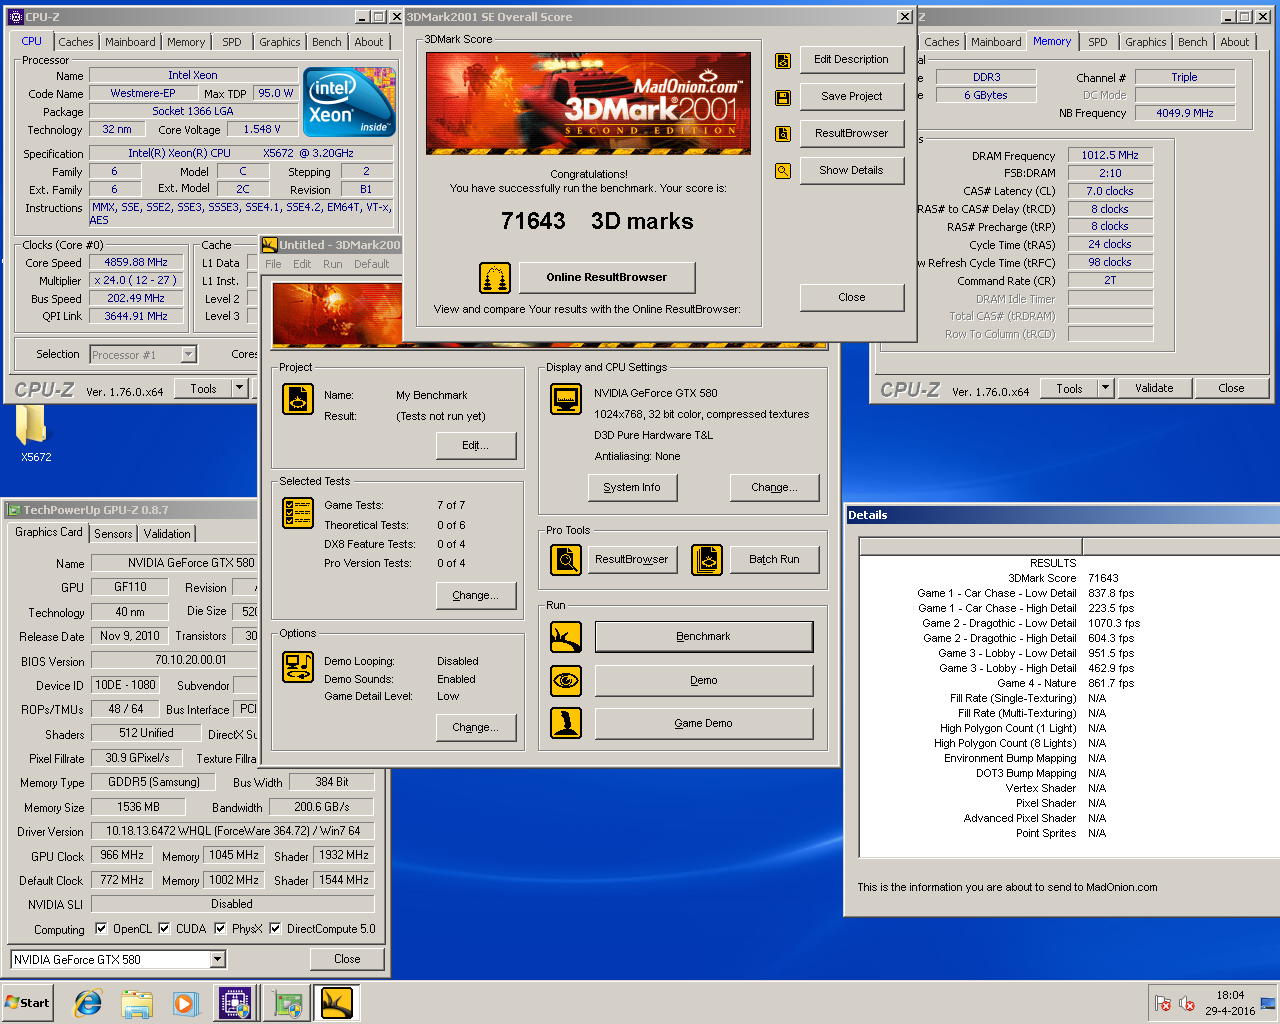Click the Benchmark run icon
The image size is (1280, 1024).
(566, 637)
